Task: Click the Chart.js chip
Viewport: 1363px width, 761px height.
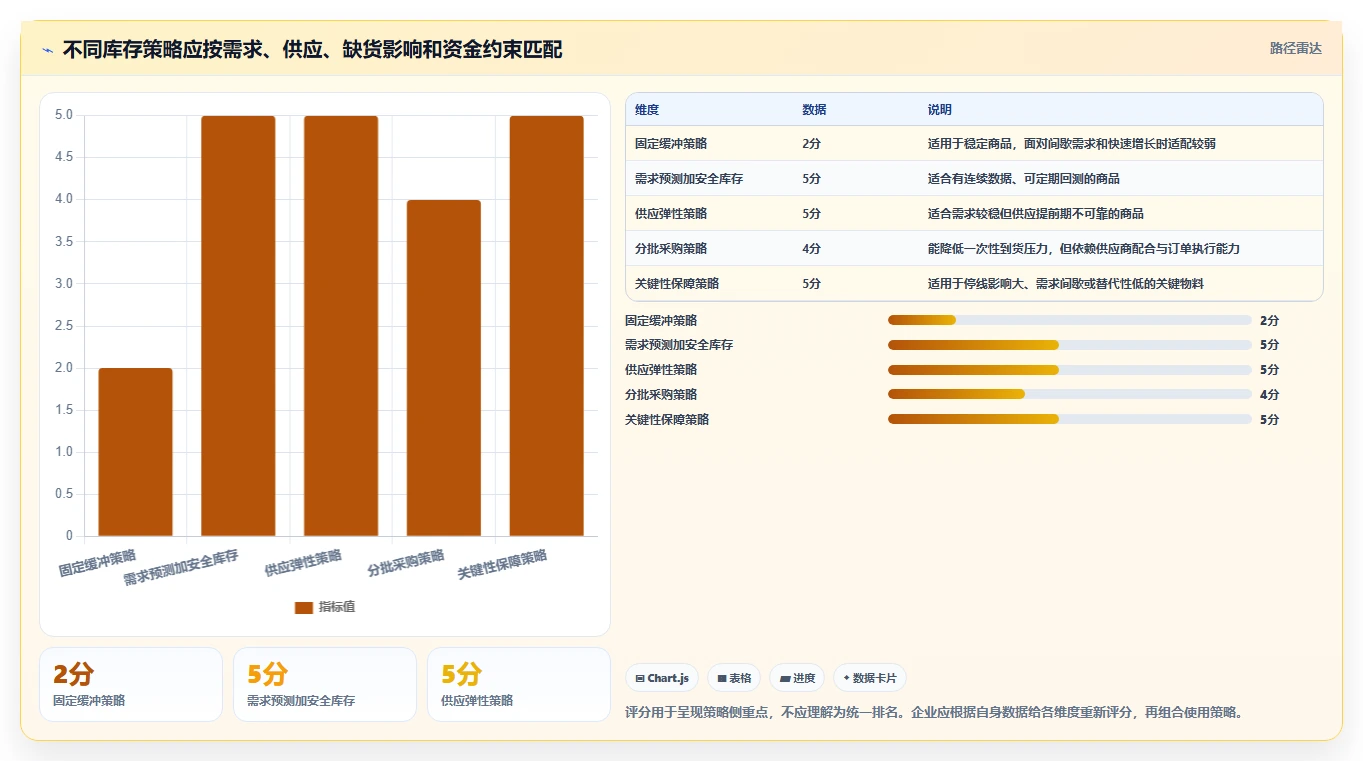Action: tap(662, 678)
